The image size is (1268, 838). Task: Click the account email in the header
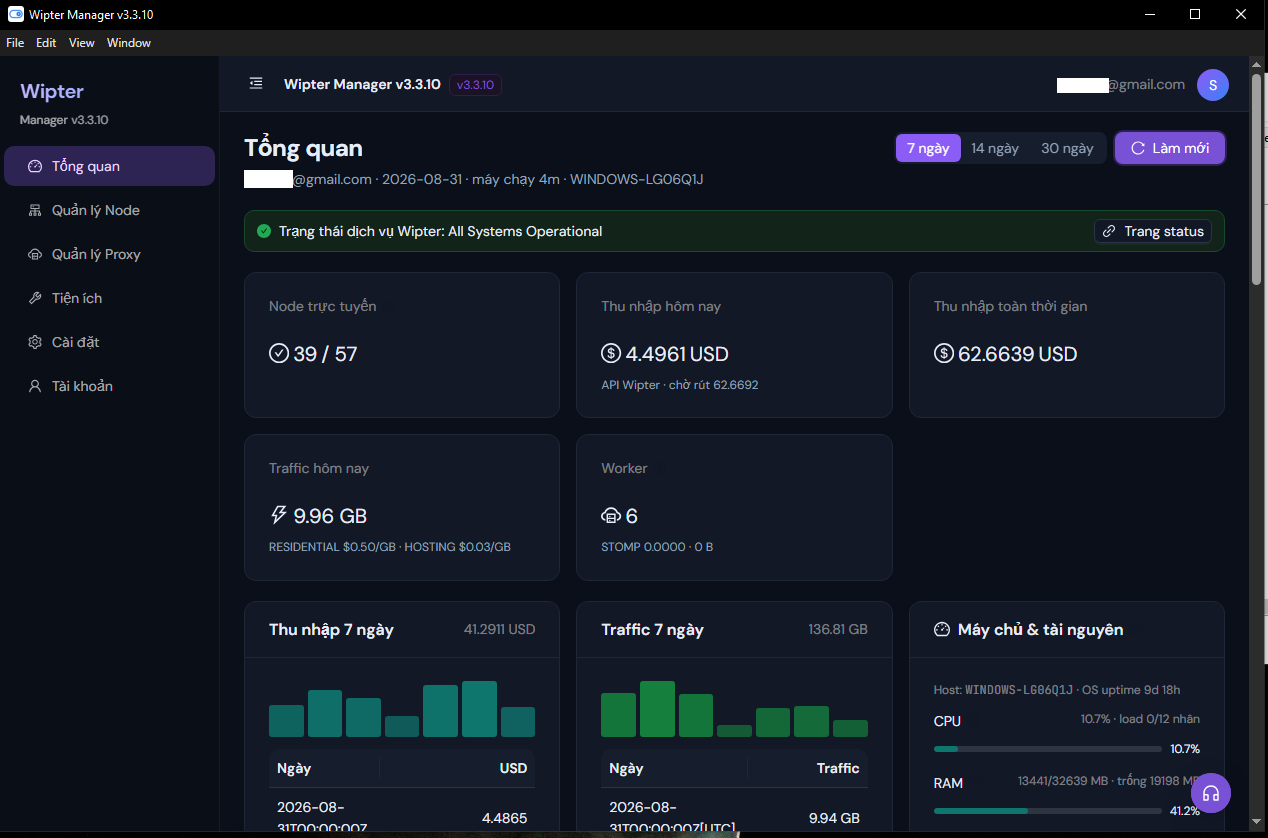(x=1121, y=85)
